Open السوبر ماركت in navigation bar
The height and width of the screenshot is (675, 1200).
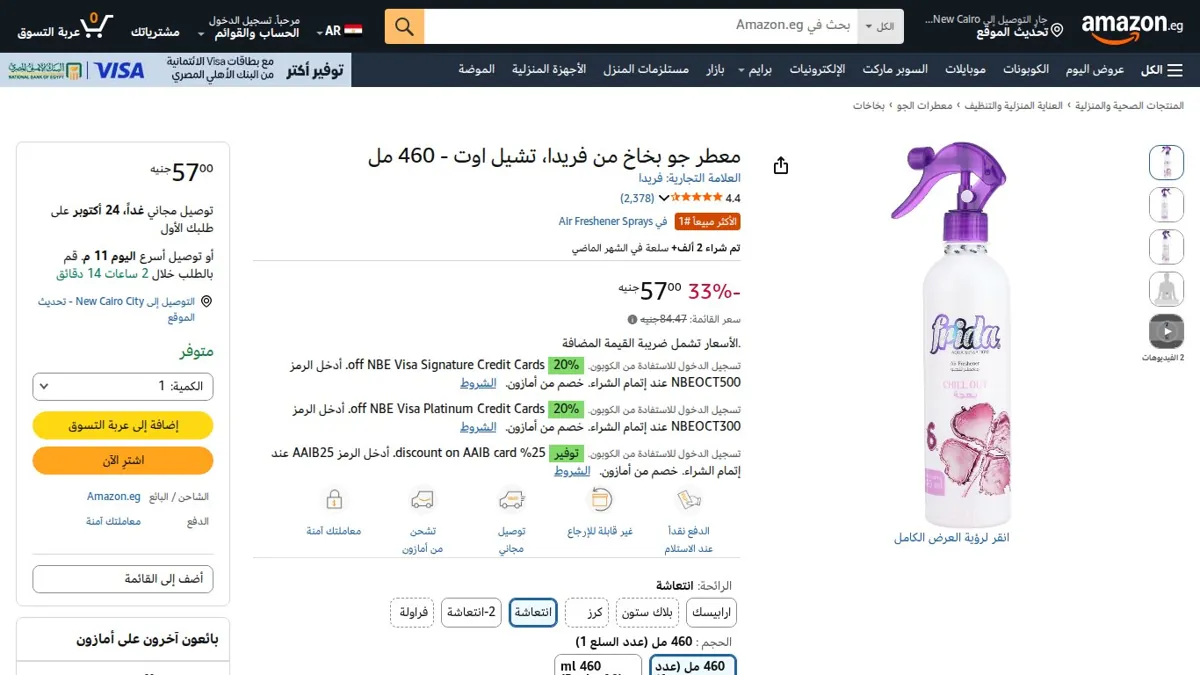895,70
